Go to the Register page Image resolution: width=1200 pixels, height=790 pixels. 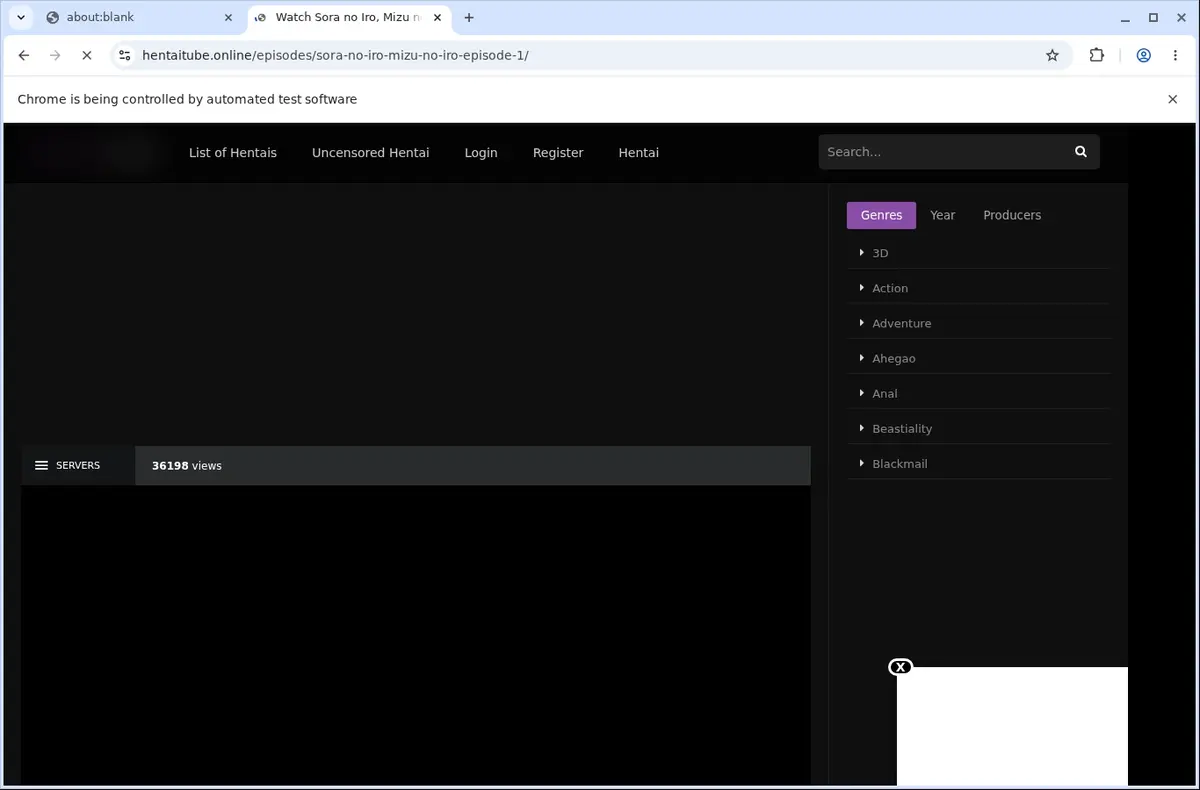(558, 152)
